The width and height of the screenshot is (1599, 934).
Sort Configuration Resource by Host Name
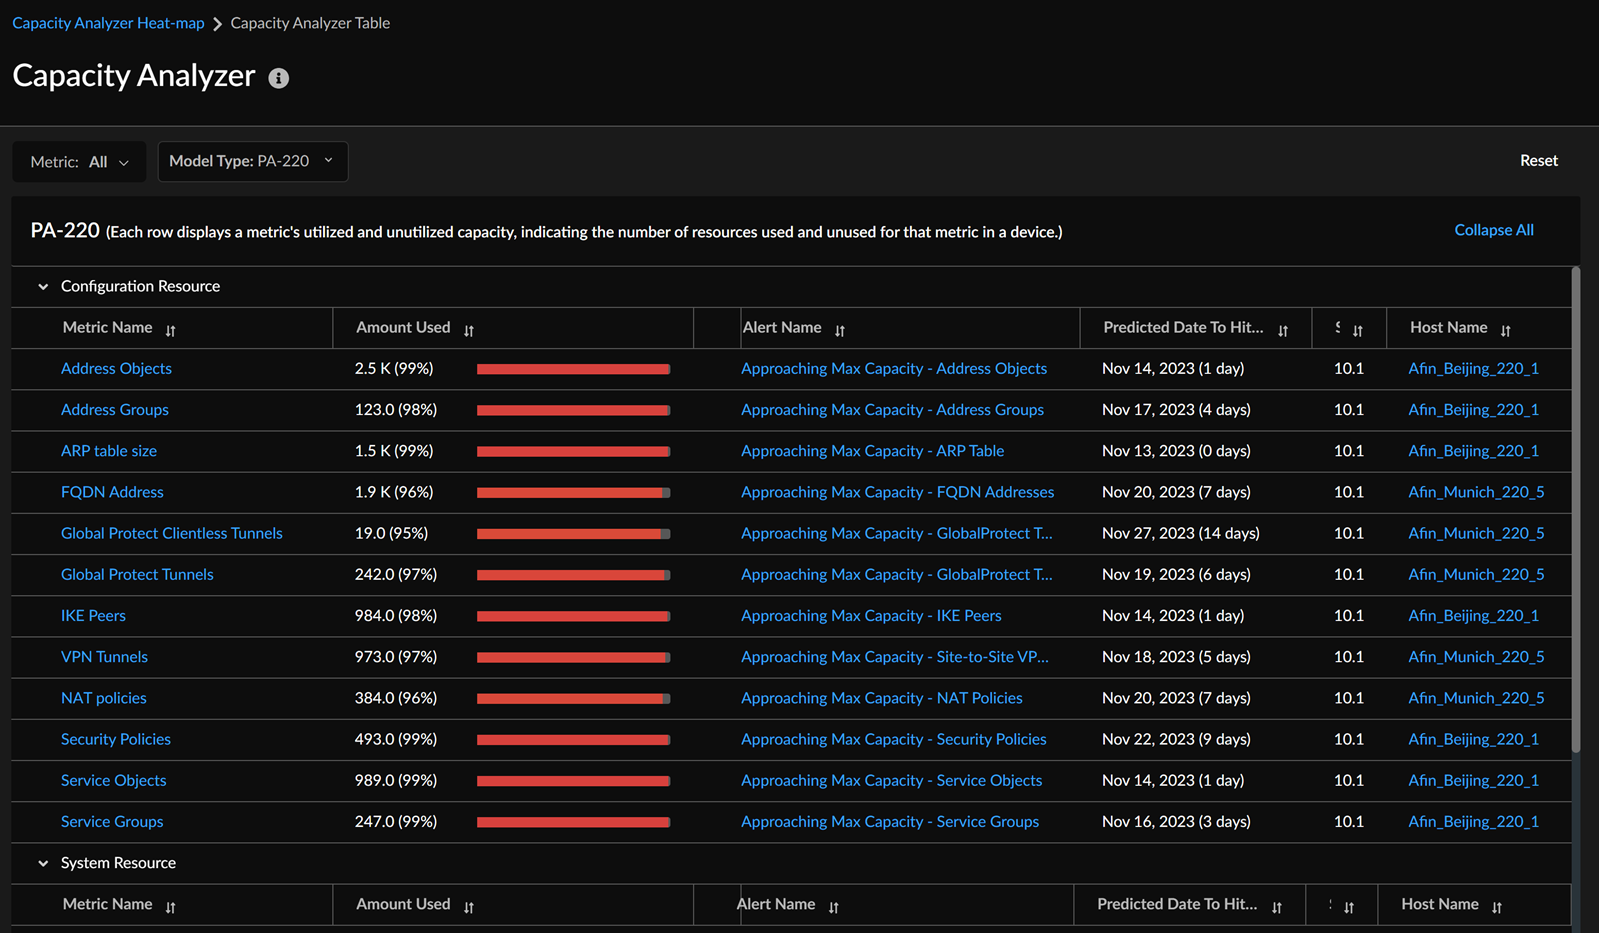[1505, 330]
